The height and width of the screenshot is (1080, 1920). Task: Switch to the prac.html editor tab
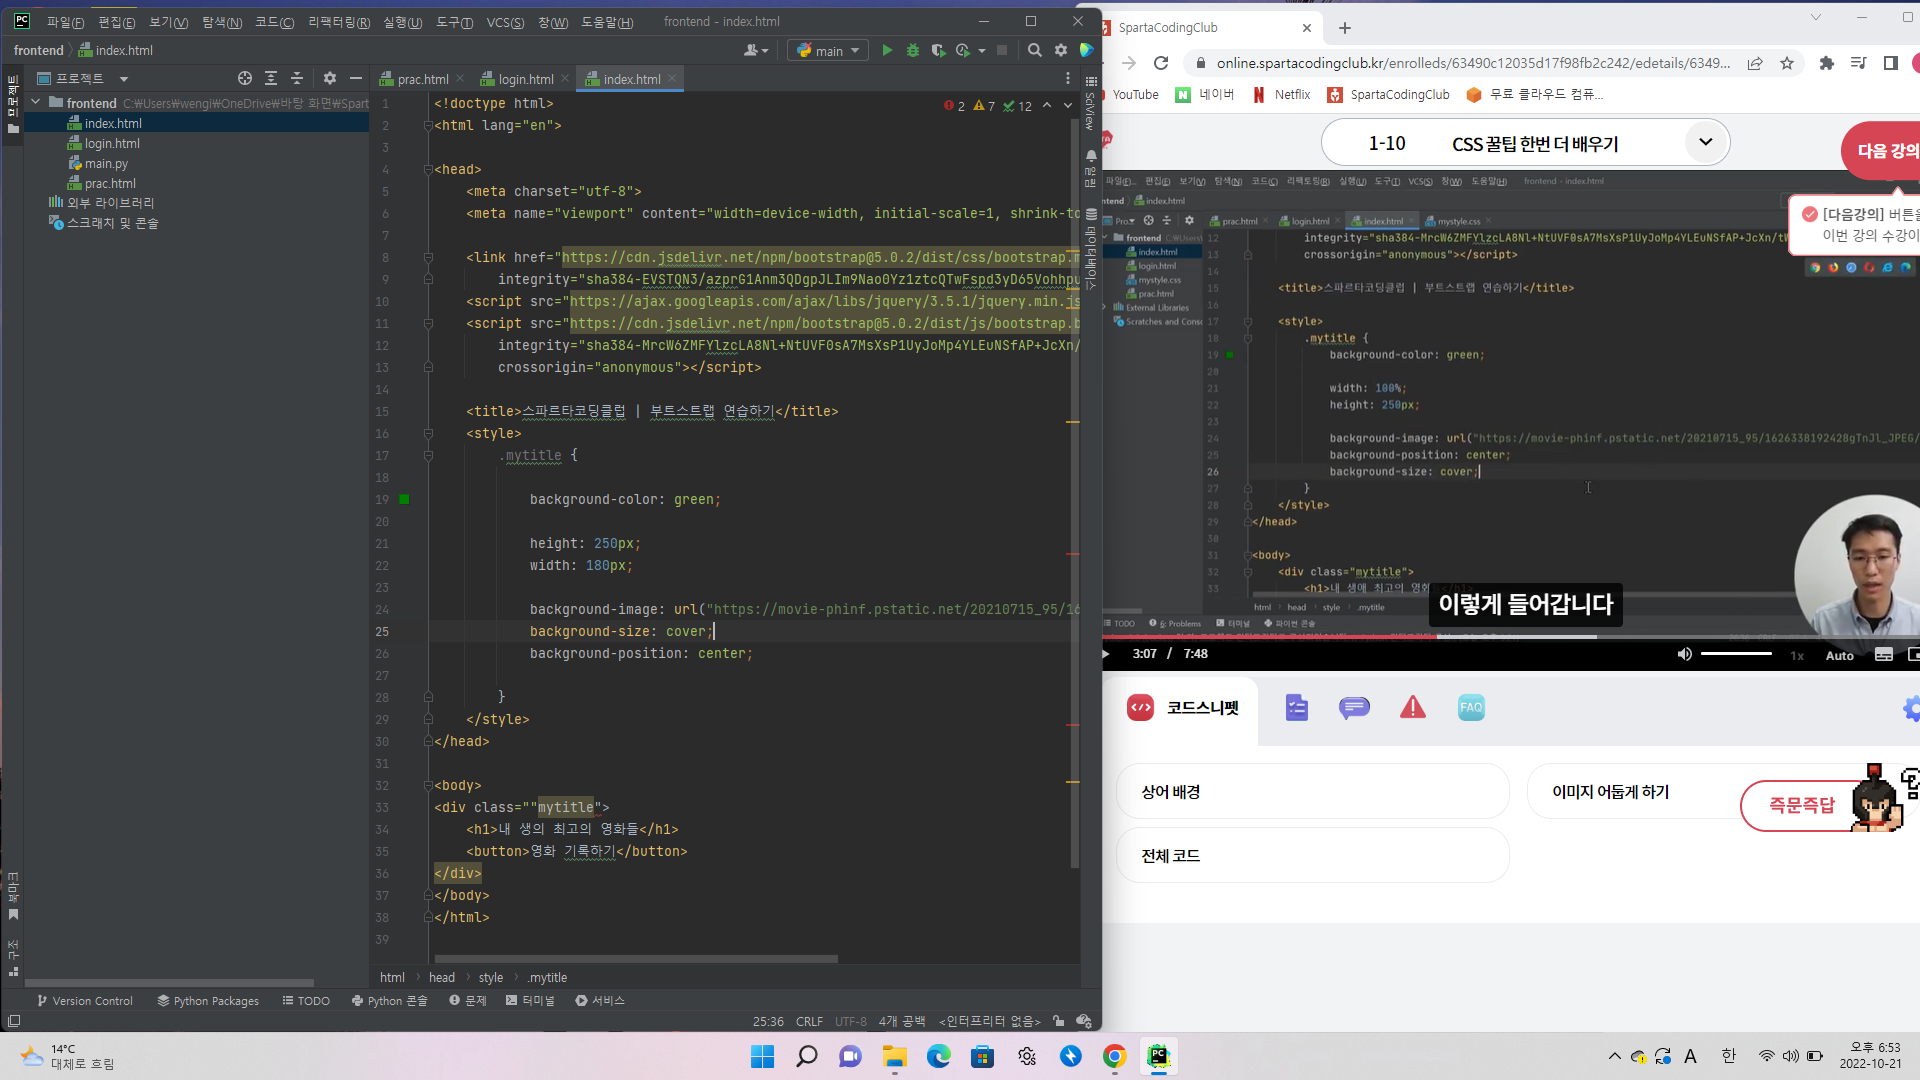click(x=422, y=79)
